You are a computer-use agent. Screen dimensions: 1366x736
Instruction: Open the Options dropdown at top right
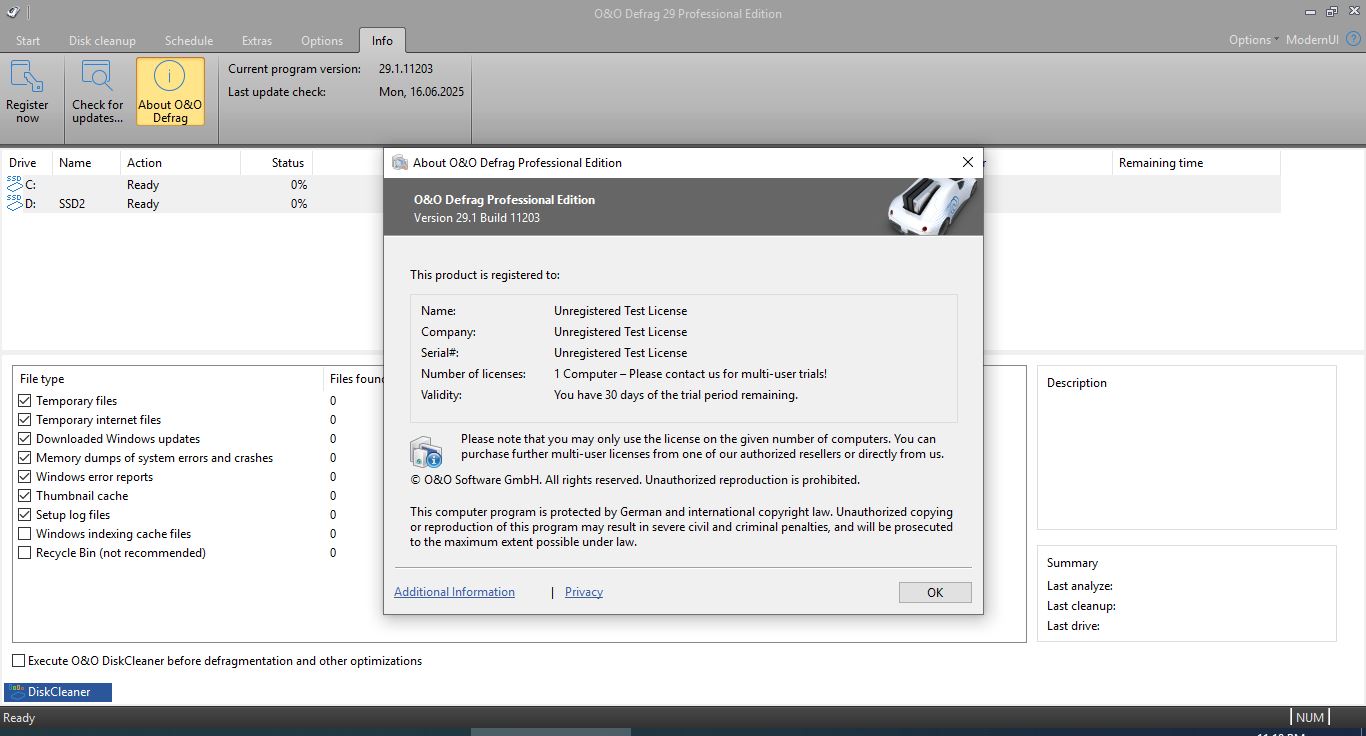(x=1254, y=40)
